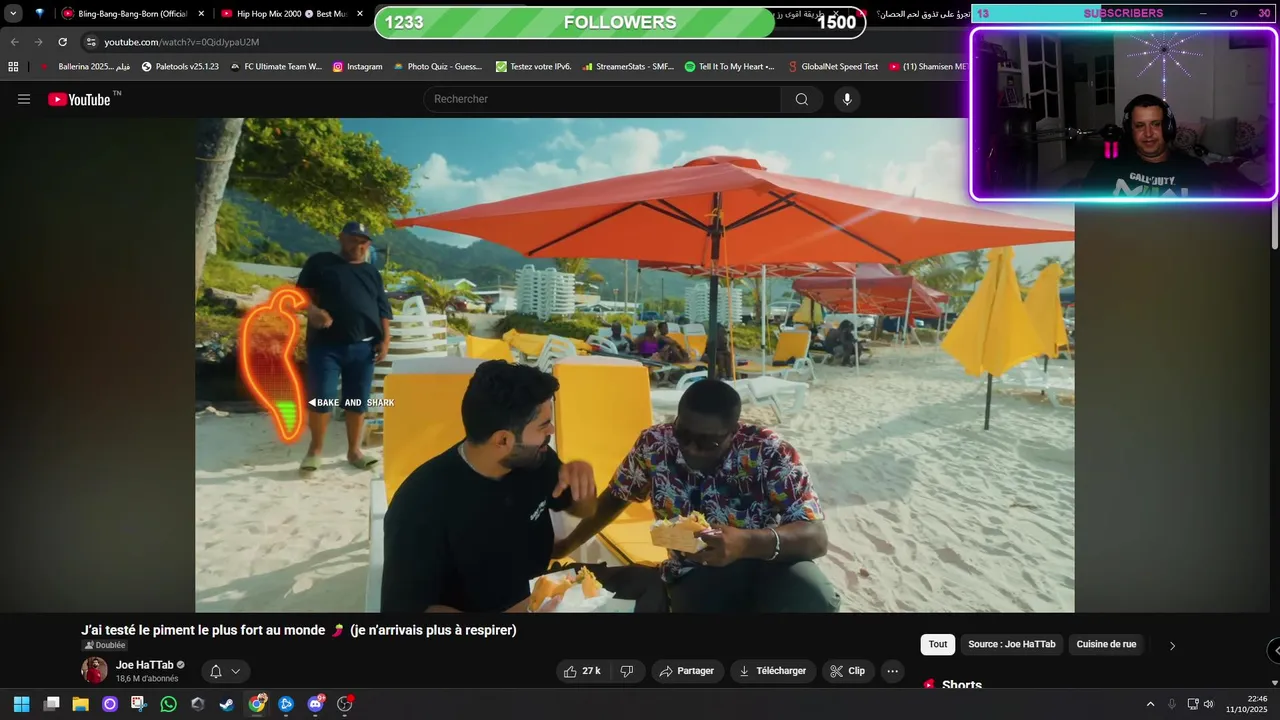Download the video with Télécharger
This screenshot has height=720, width=1280.
click(x=773, y=671)
